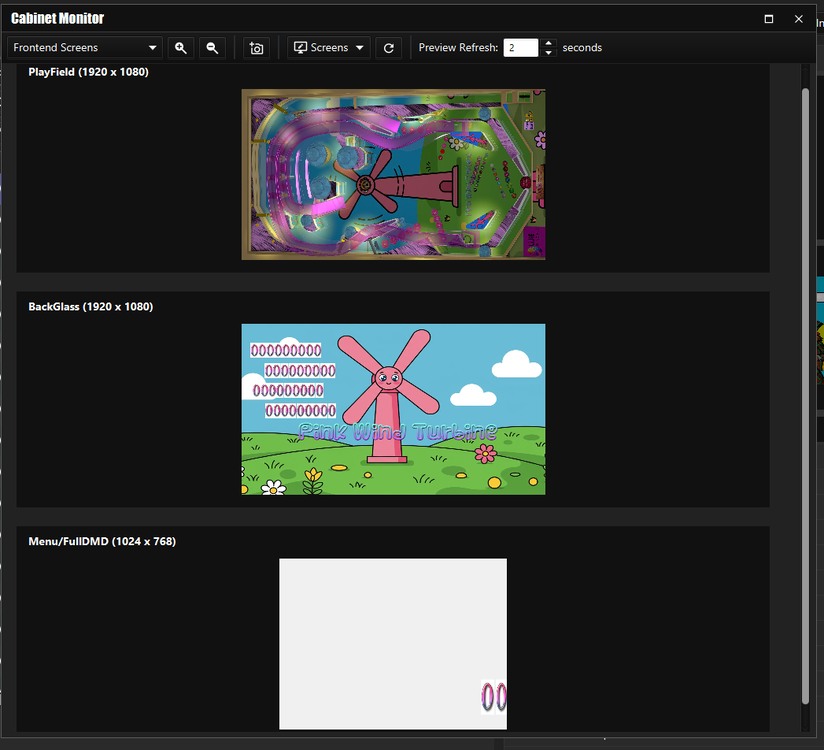Refresh previews with the reload icon

tap(389, 48)
